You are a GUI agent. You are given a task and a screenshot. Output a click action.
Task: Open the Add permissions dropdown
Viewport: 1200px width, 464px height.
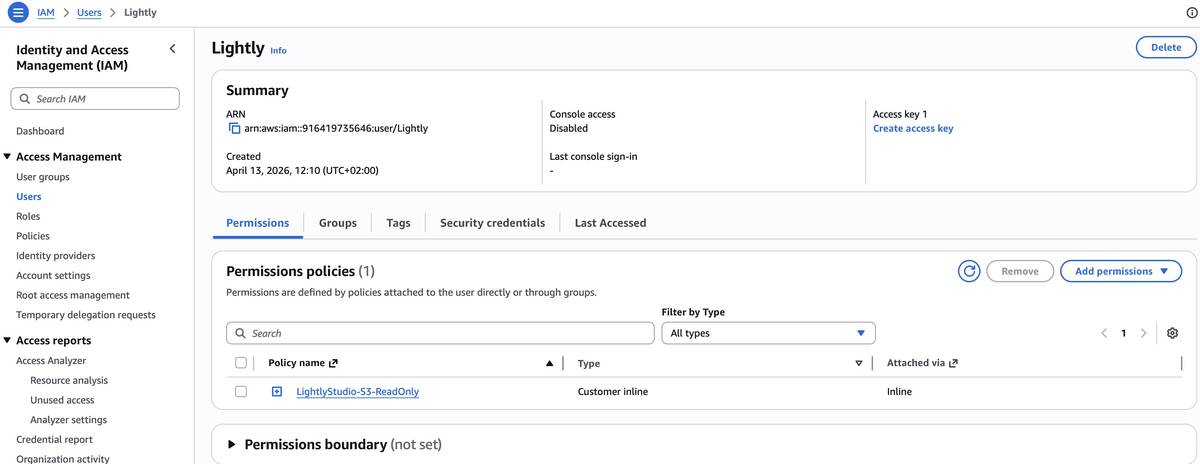[1121, 271]
